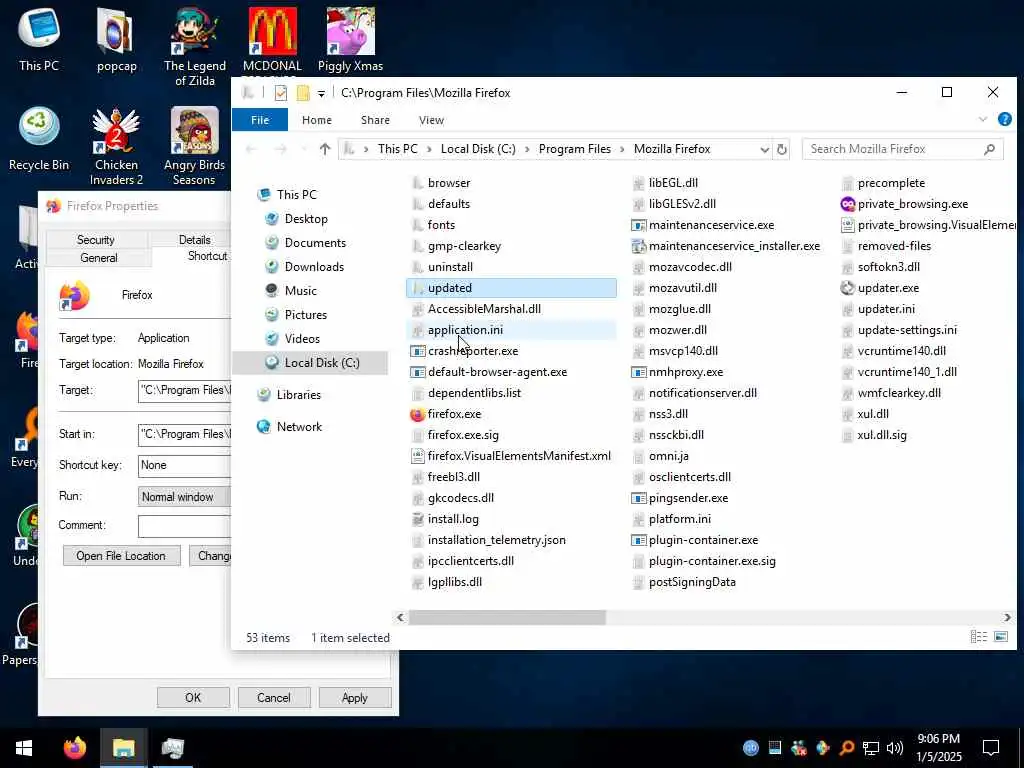1024x768 pixels.
Task: Click the New folder quick access icon
Action: tap(302, 93)
